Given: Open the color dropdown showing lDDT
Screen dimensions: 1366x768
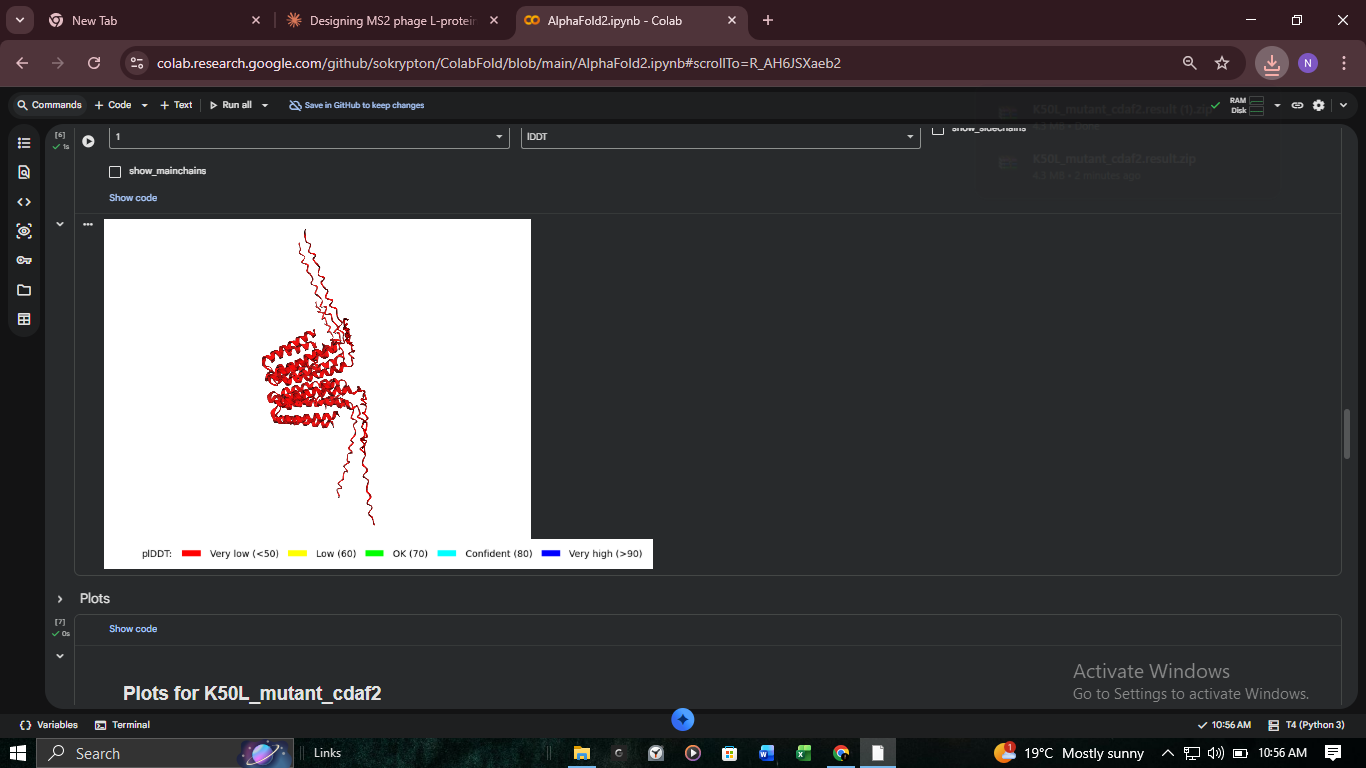Looking at the screenshot, I should click(721, 137).
